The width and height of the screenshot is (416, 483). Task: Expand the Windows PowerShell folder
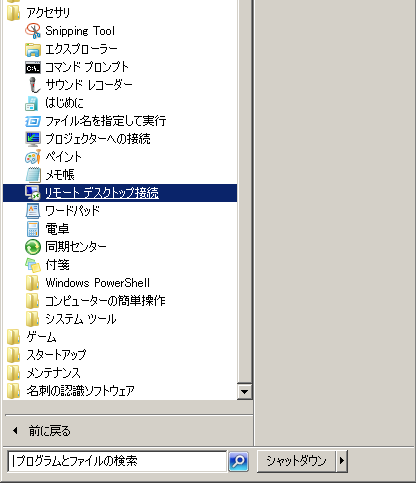click(x=88, y=283)
